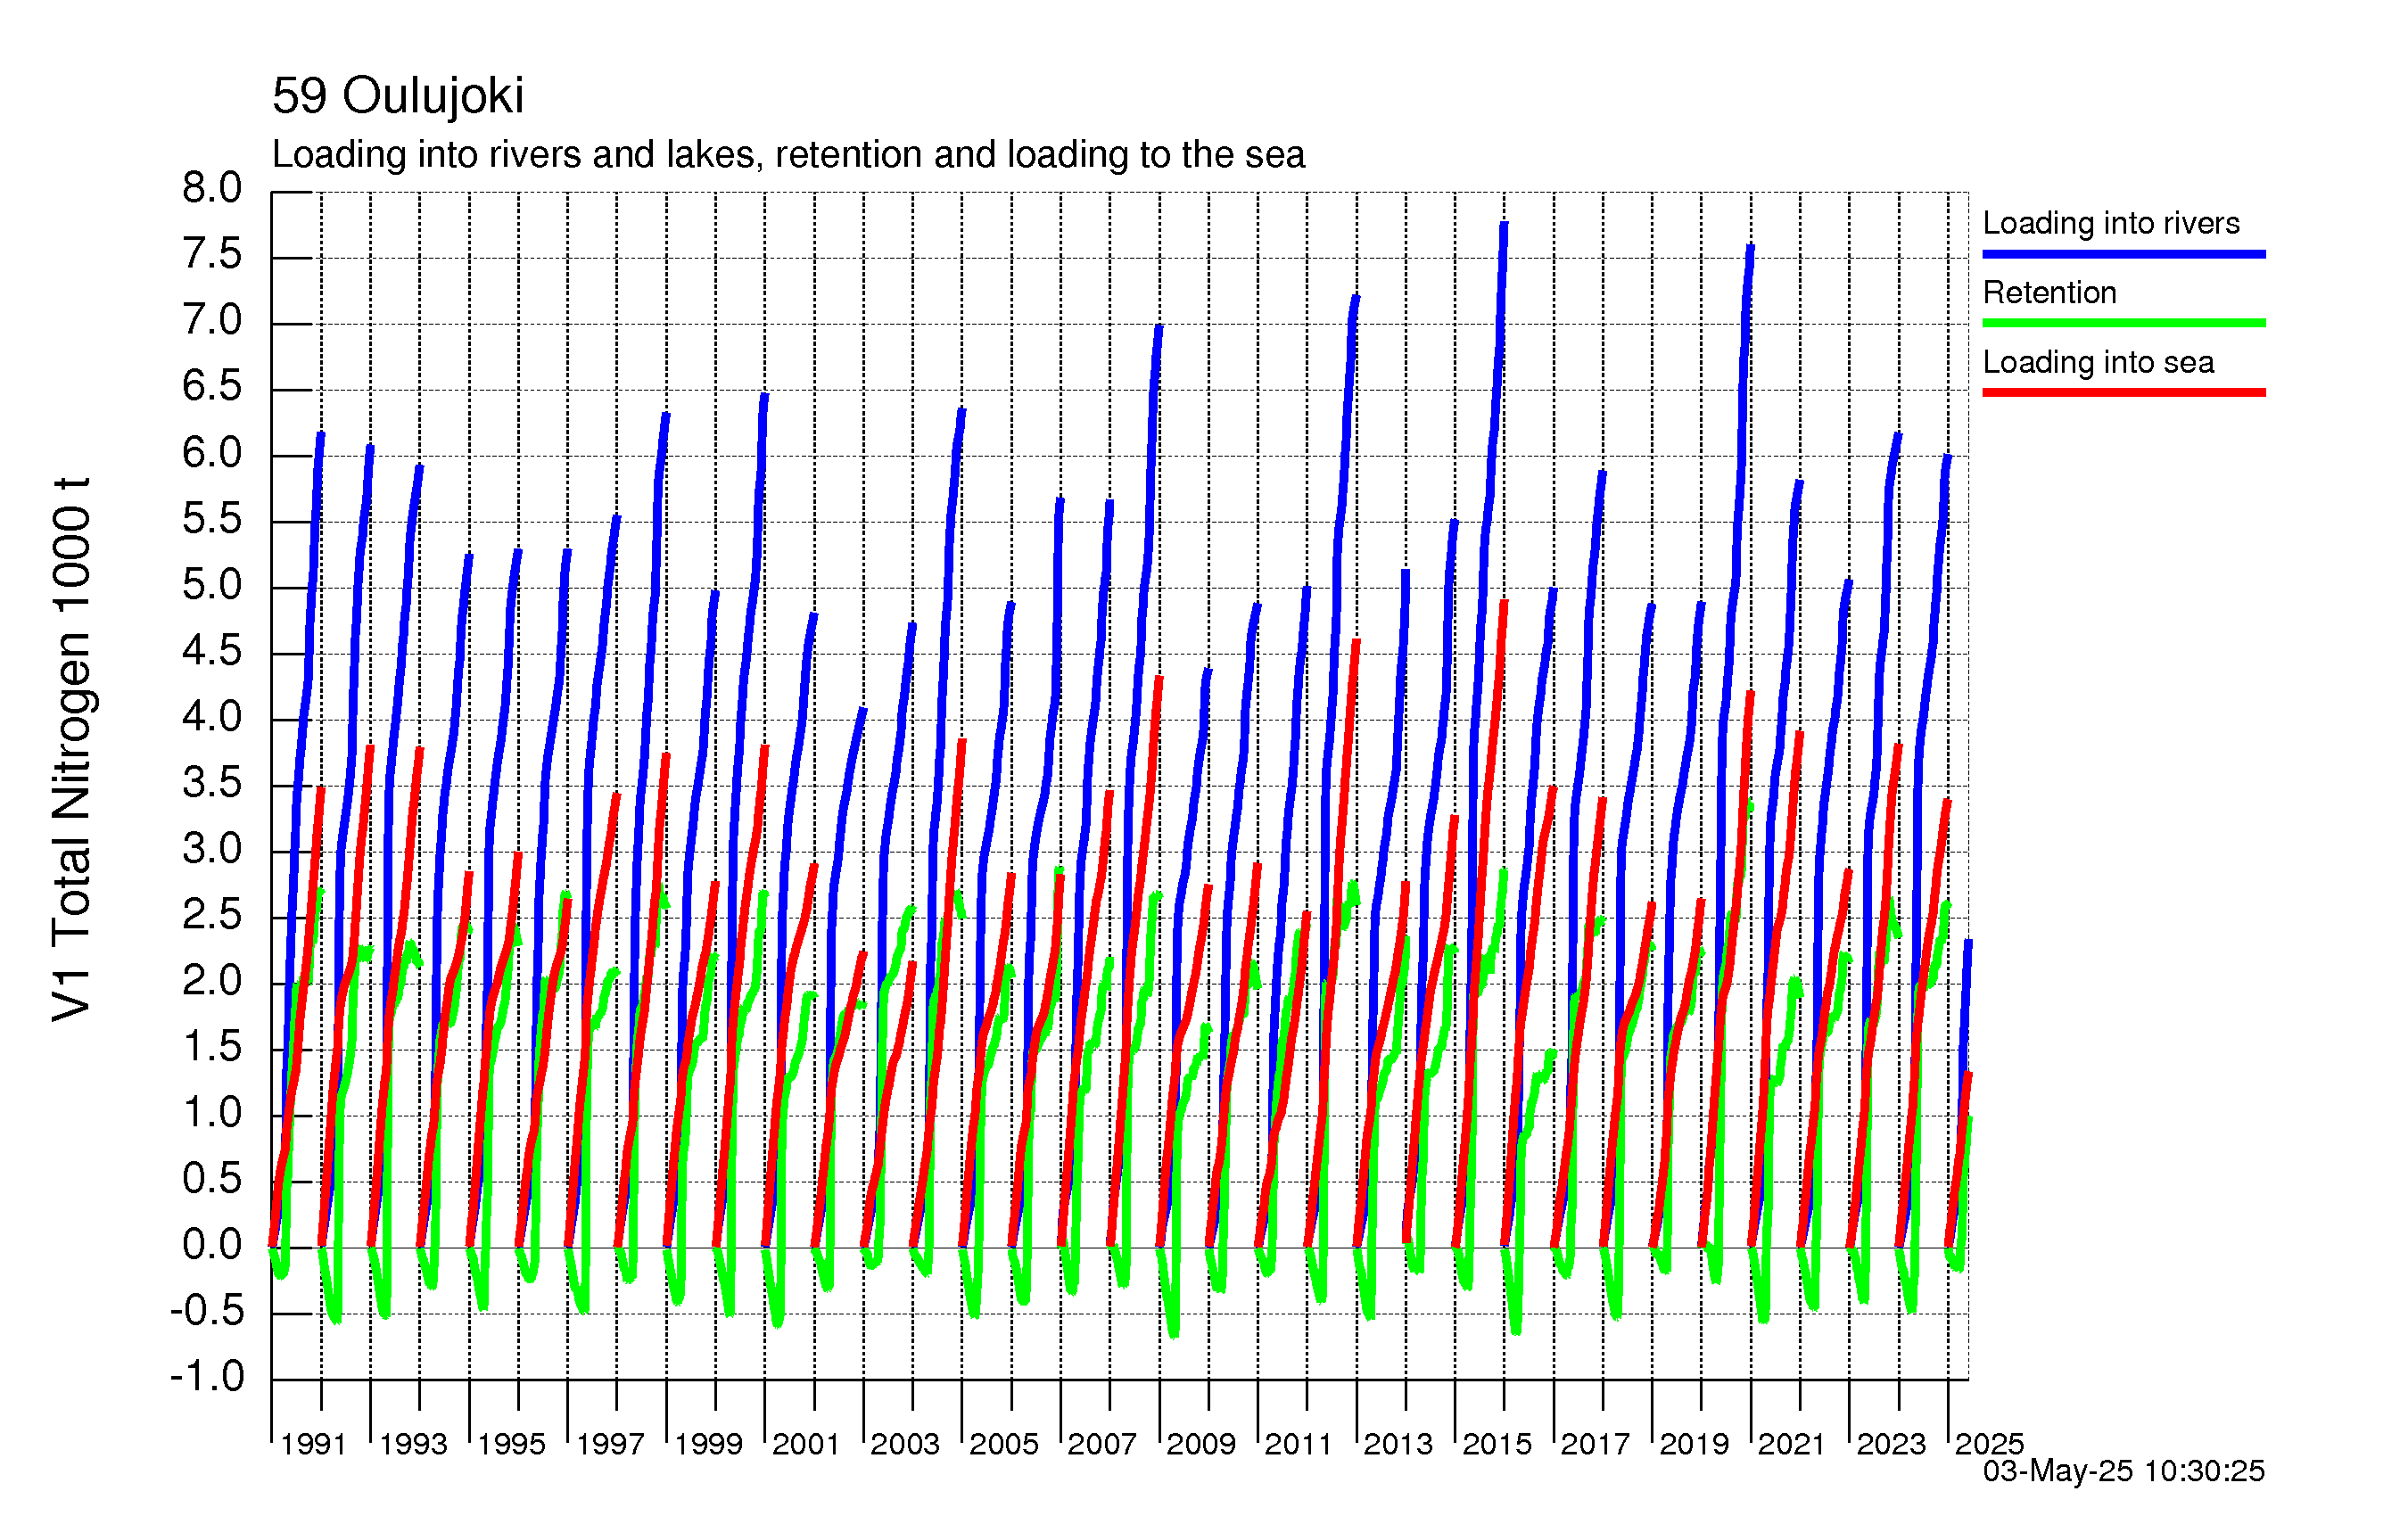Click the timestamp '03-May-25 10:30:25'
2408x1516 pixels.
pyautogui.click(x=2123, y=1471)
